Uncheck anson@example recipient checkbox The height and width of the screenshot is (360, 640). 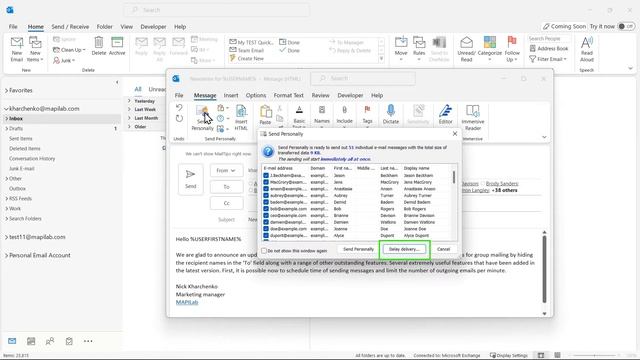[x=266, y=189]
